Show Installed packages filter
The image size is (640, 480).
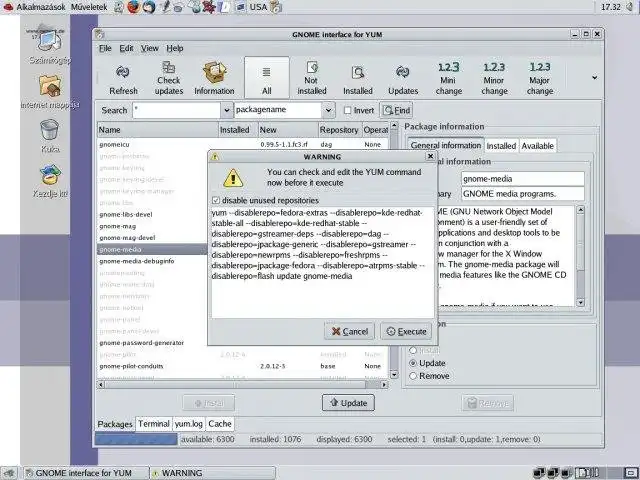click(x=358, y=80)
